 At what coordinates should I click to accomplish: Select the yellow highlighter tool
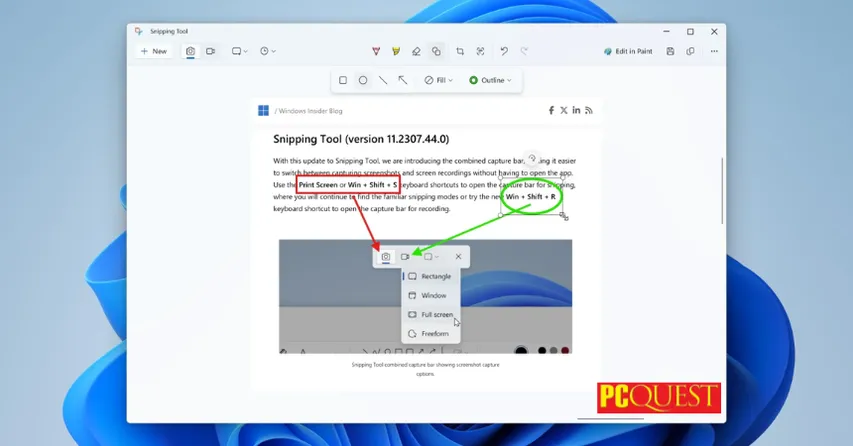pyautogui.click(x=396, y=51)
